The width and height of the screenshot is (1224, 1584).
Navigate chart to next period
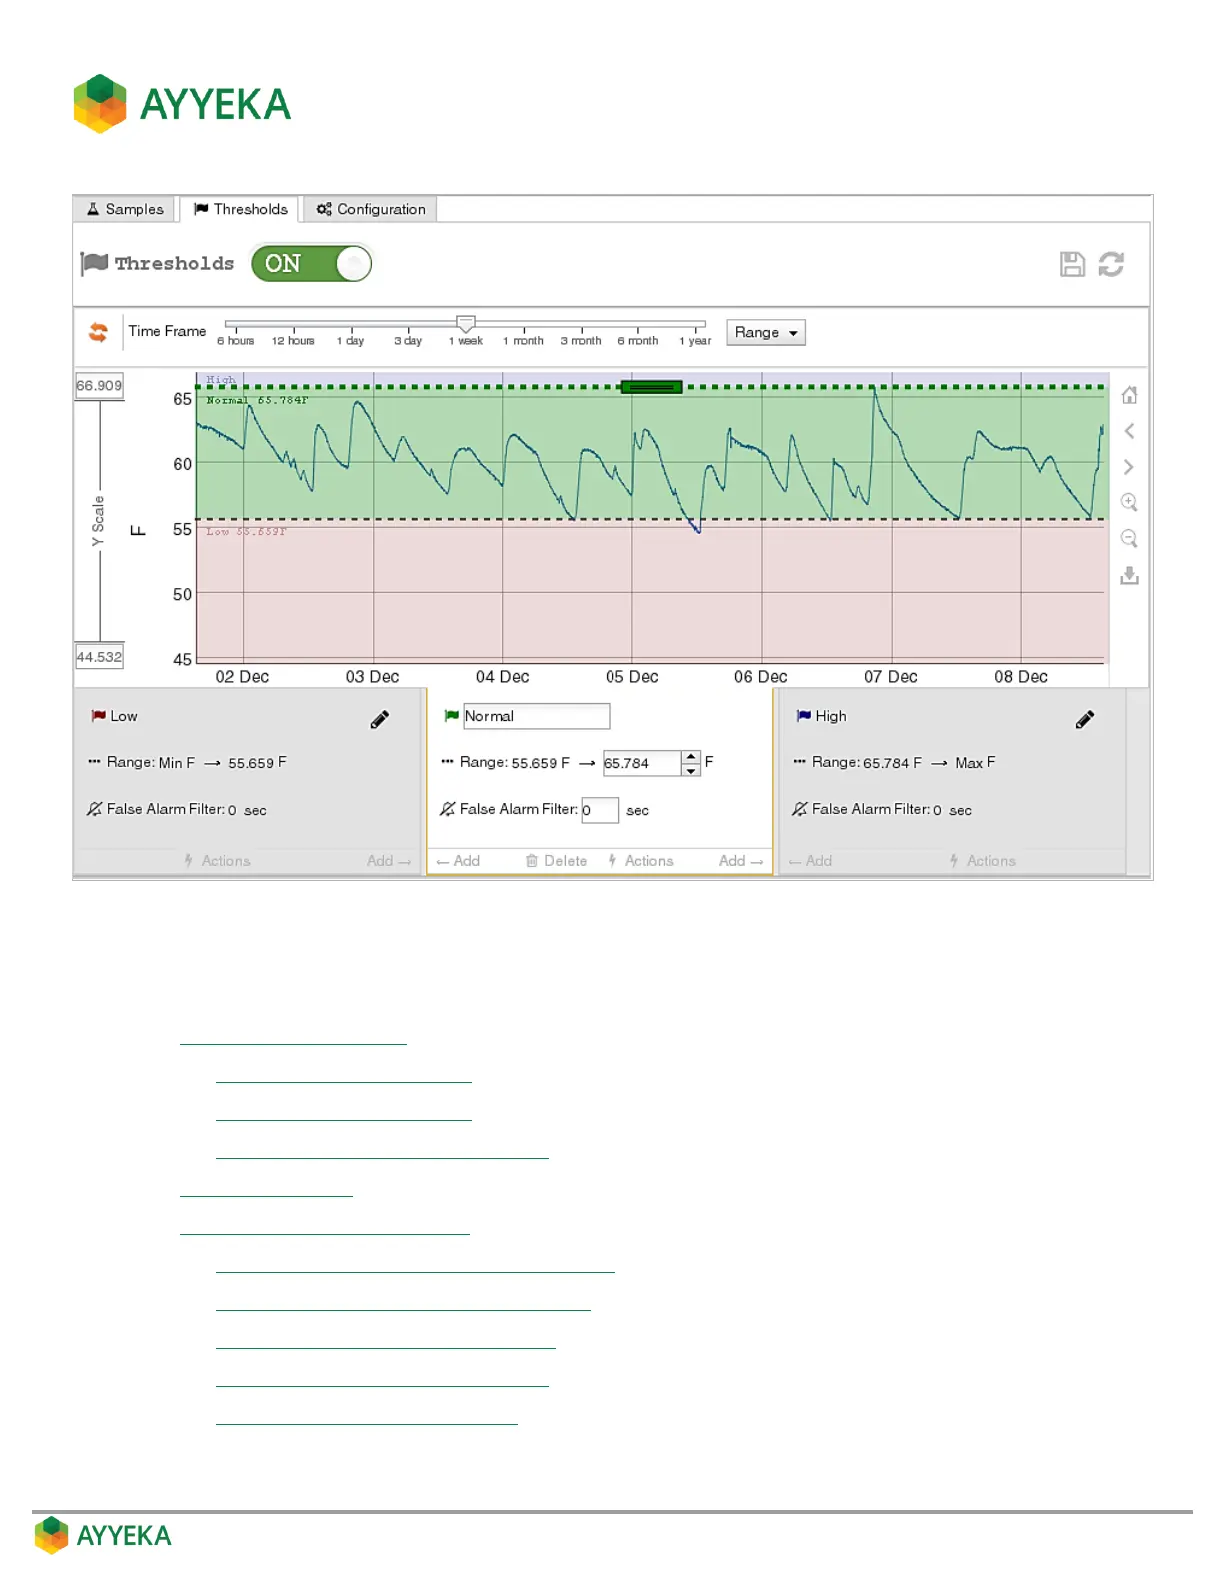click(x=1129, y=467)
